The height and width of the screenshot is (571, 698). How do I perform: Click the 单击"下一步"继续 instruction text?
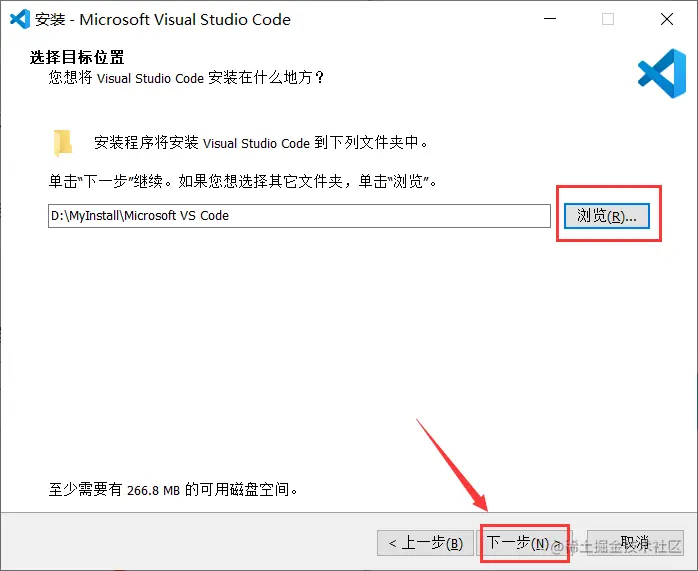coord(243,181)
